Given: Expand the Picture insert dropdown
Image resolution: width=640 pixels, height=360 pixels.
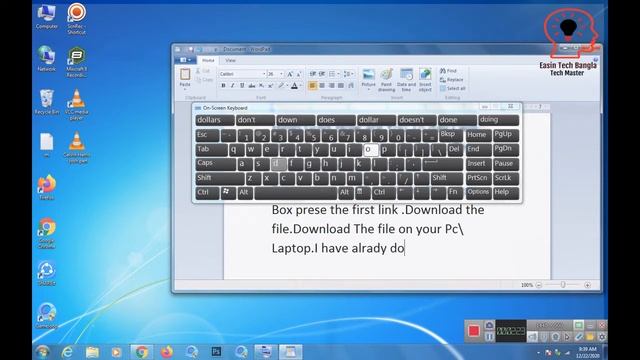Looking at the screenshot, I should point(368,89).
